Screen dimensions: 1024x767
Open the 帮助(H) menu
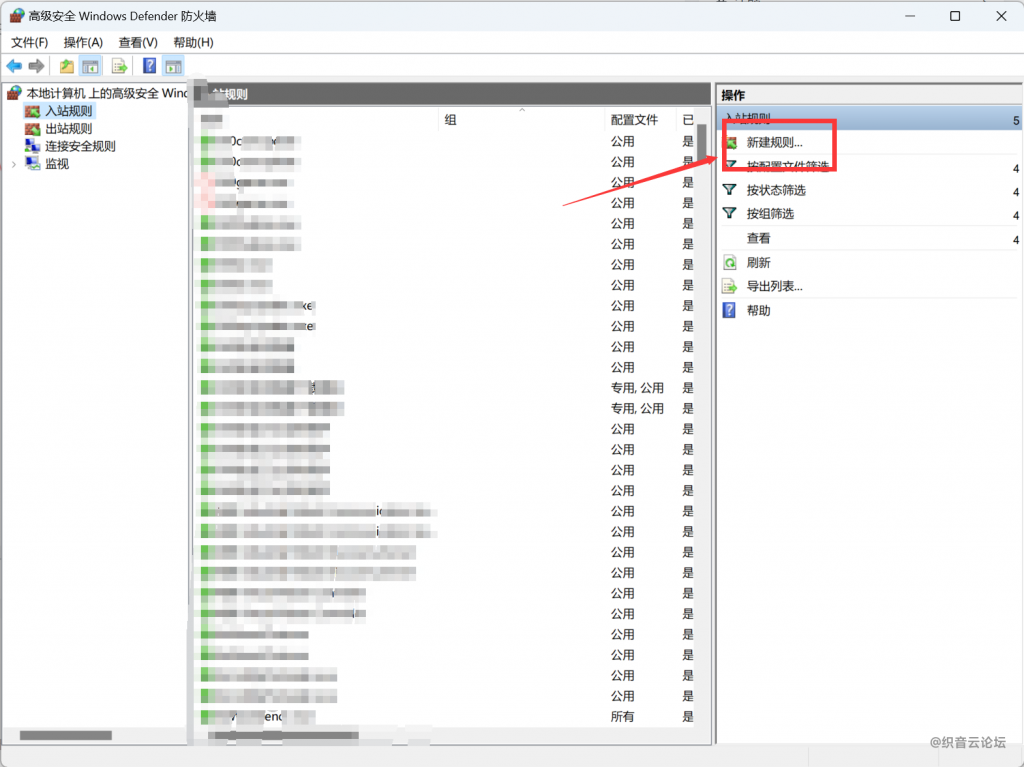[193, 42]
